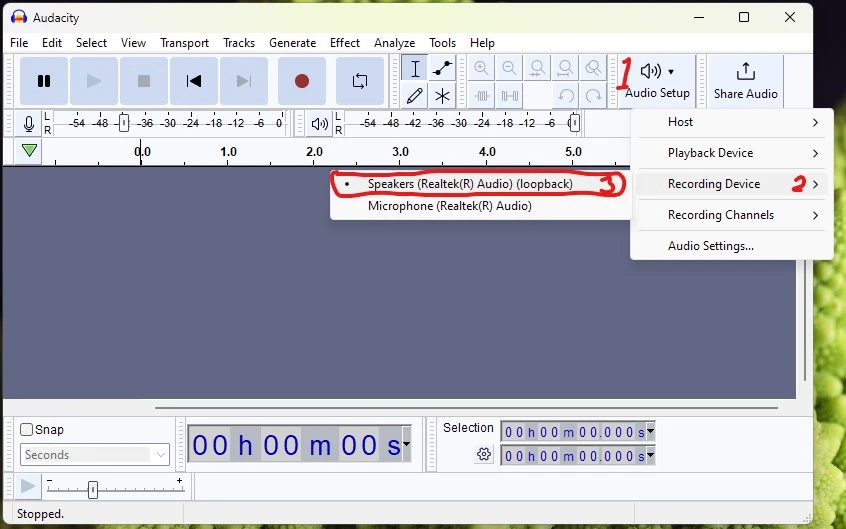The width and height of the screenshot is (846, 529).
Task: Open selection start time format dropdown
Action: (x=650, y=431)
